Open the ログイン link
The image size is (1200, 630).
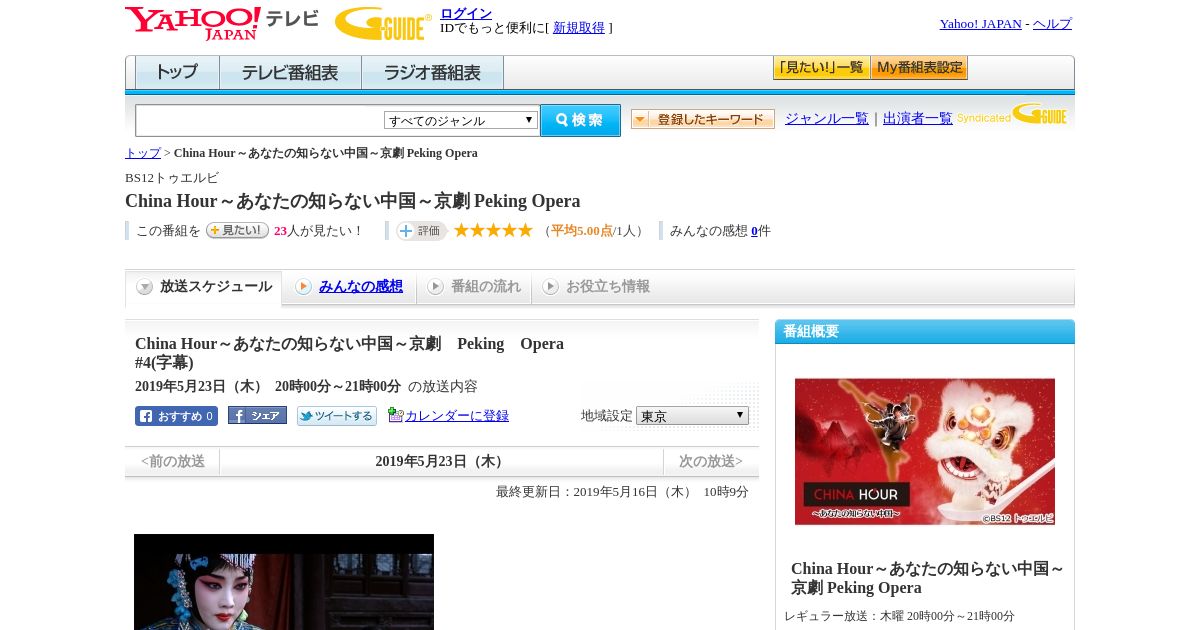coord(466,13)
